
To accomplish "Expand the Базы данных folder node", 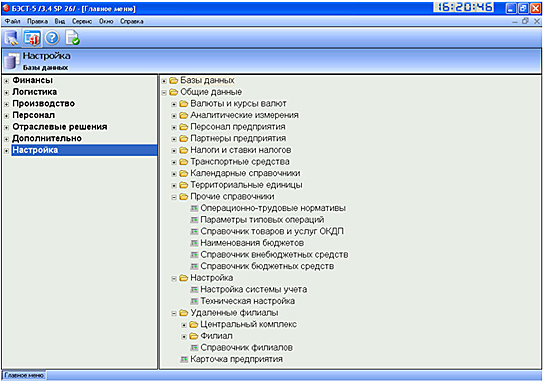I will 164,81.
